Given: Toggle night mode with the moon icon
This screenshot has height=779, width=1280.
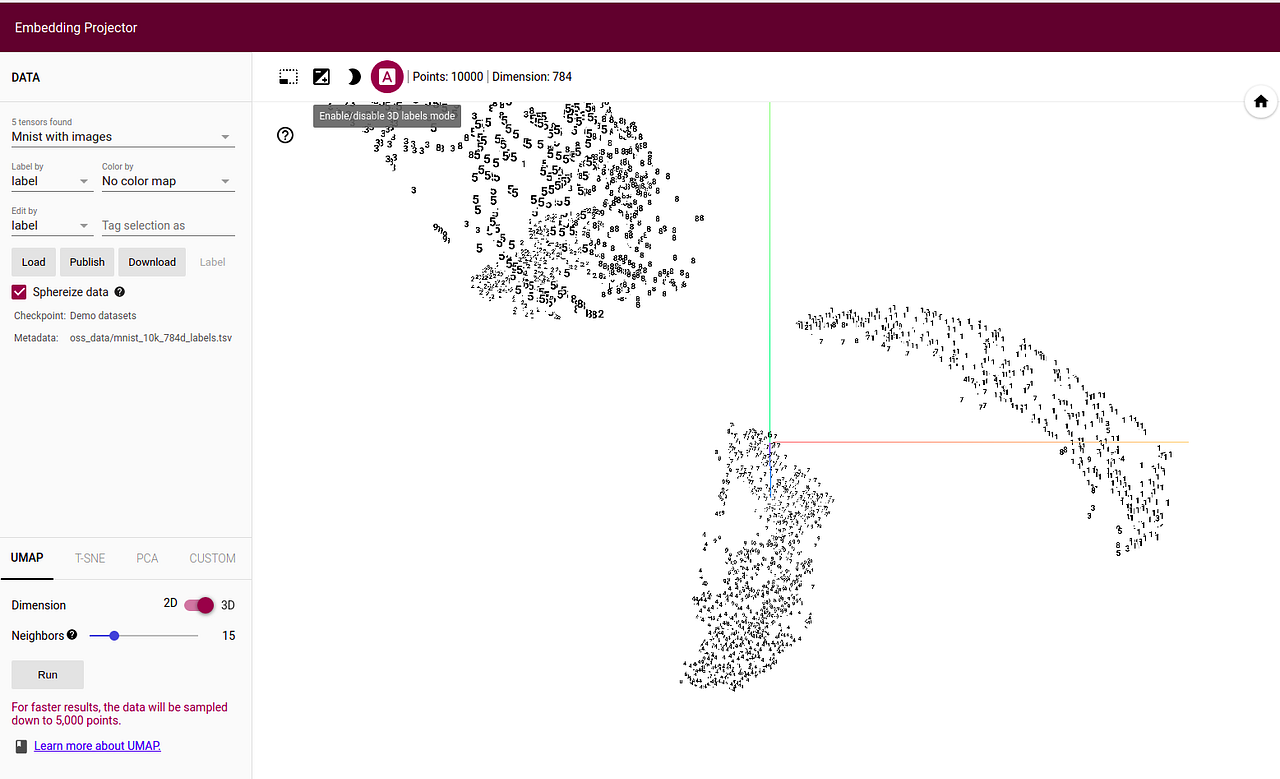Looking at the screenshot, I should 354,76.
